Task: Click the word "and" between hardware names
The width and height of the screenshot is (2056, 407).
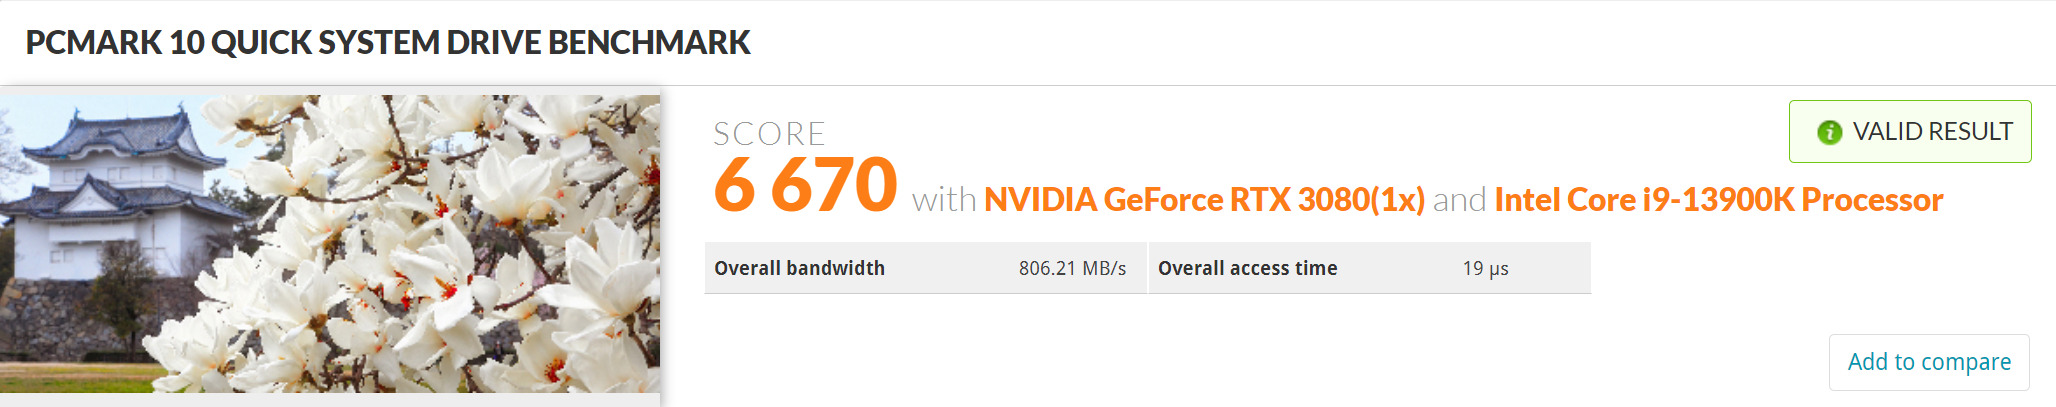Action: pyautogui.click(x=1459, y=200)
